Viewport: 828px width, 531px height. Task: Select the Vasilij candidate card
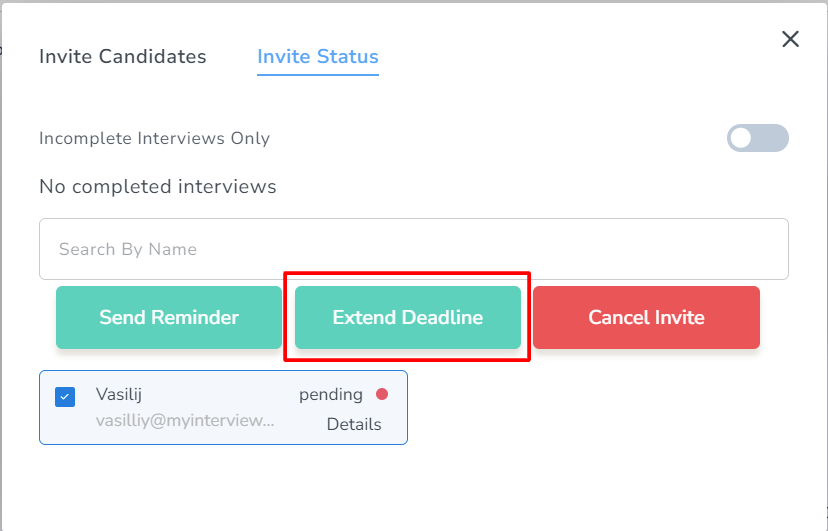point(223,407)
